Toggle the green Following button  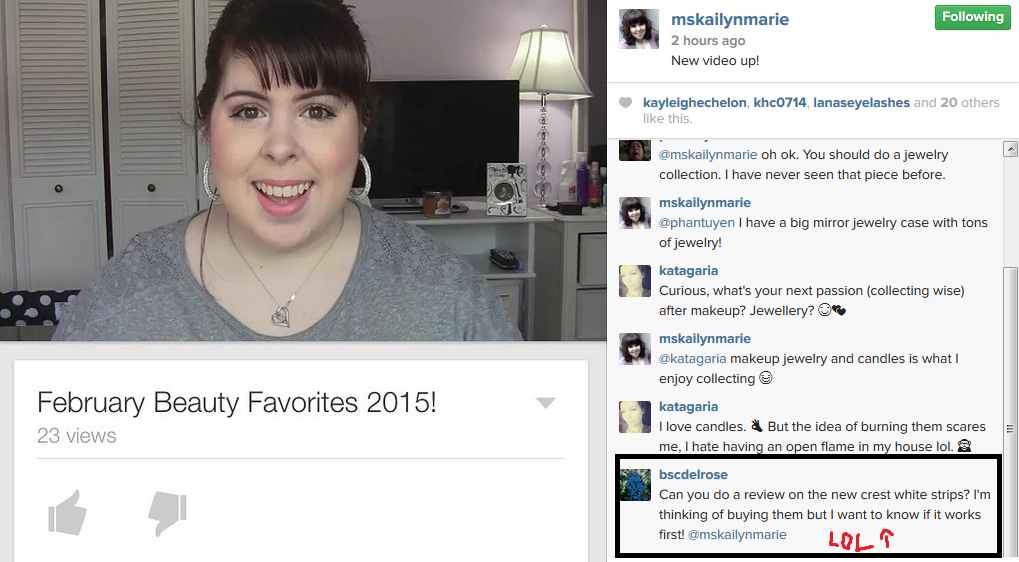[973, 18]
